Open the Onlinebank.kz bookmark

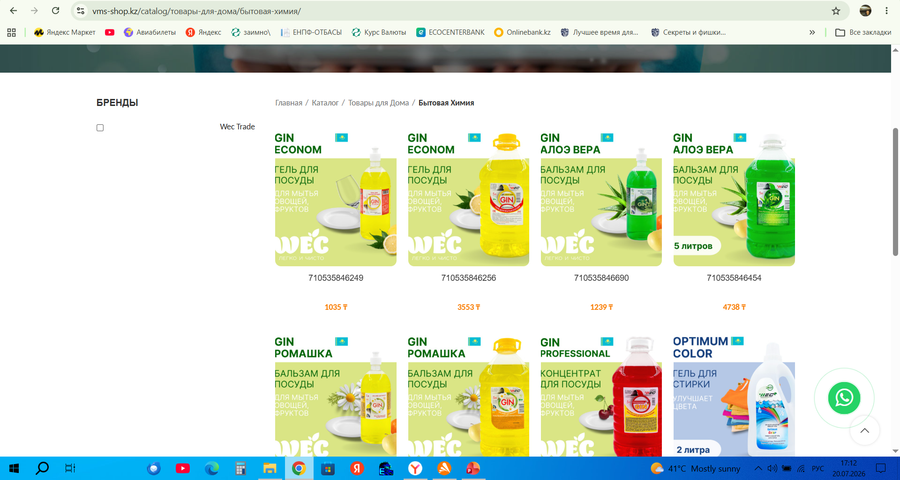522,33
